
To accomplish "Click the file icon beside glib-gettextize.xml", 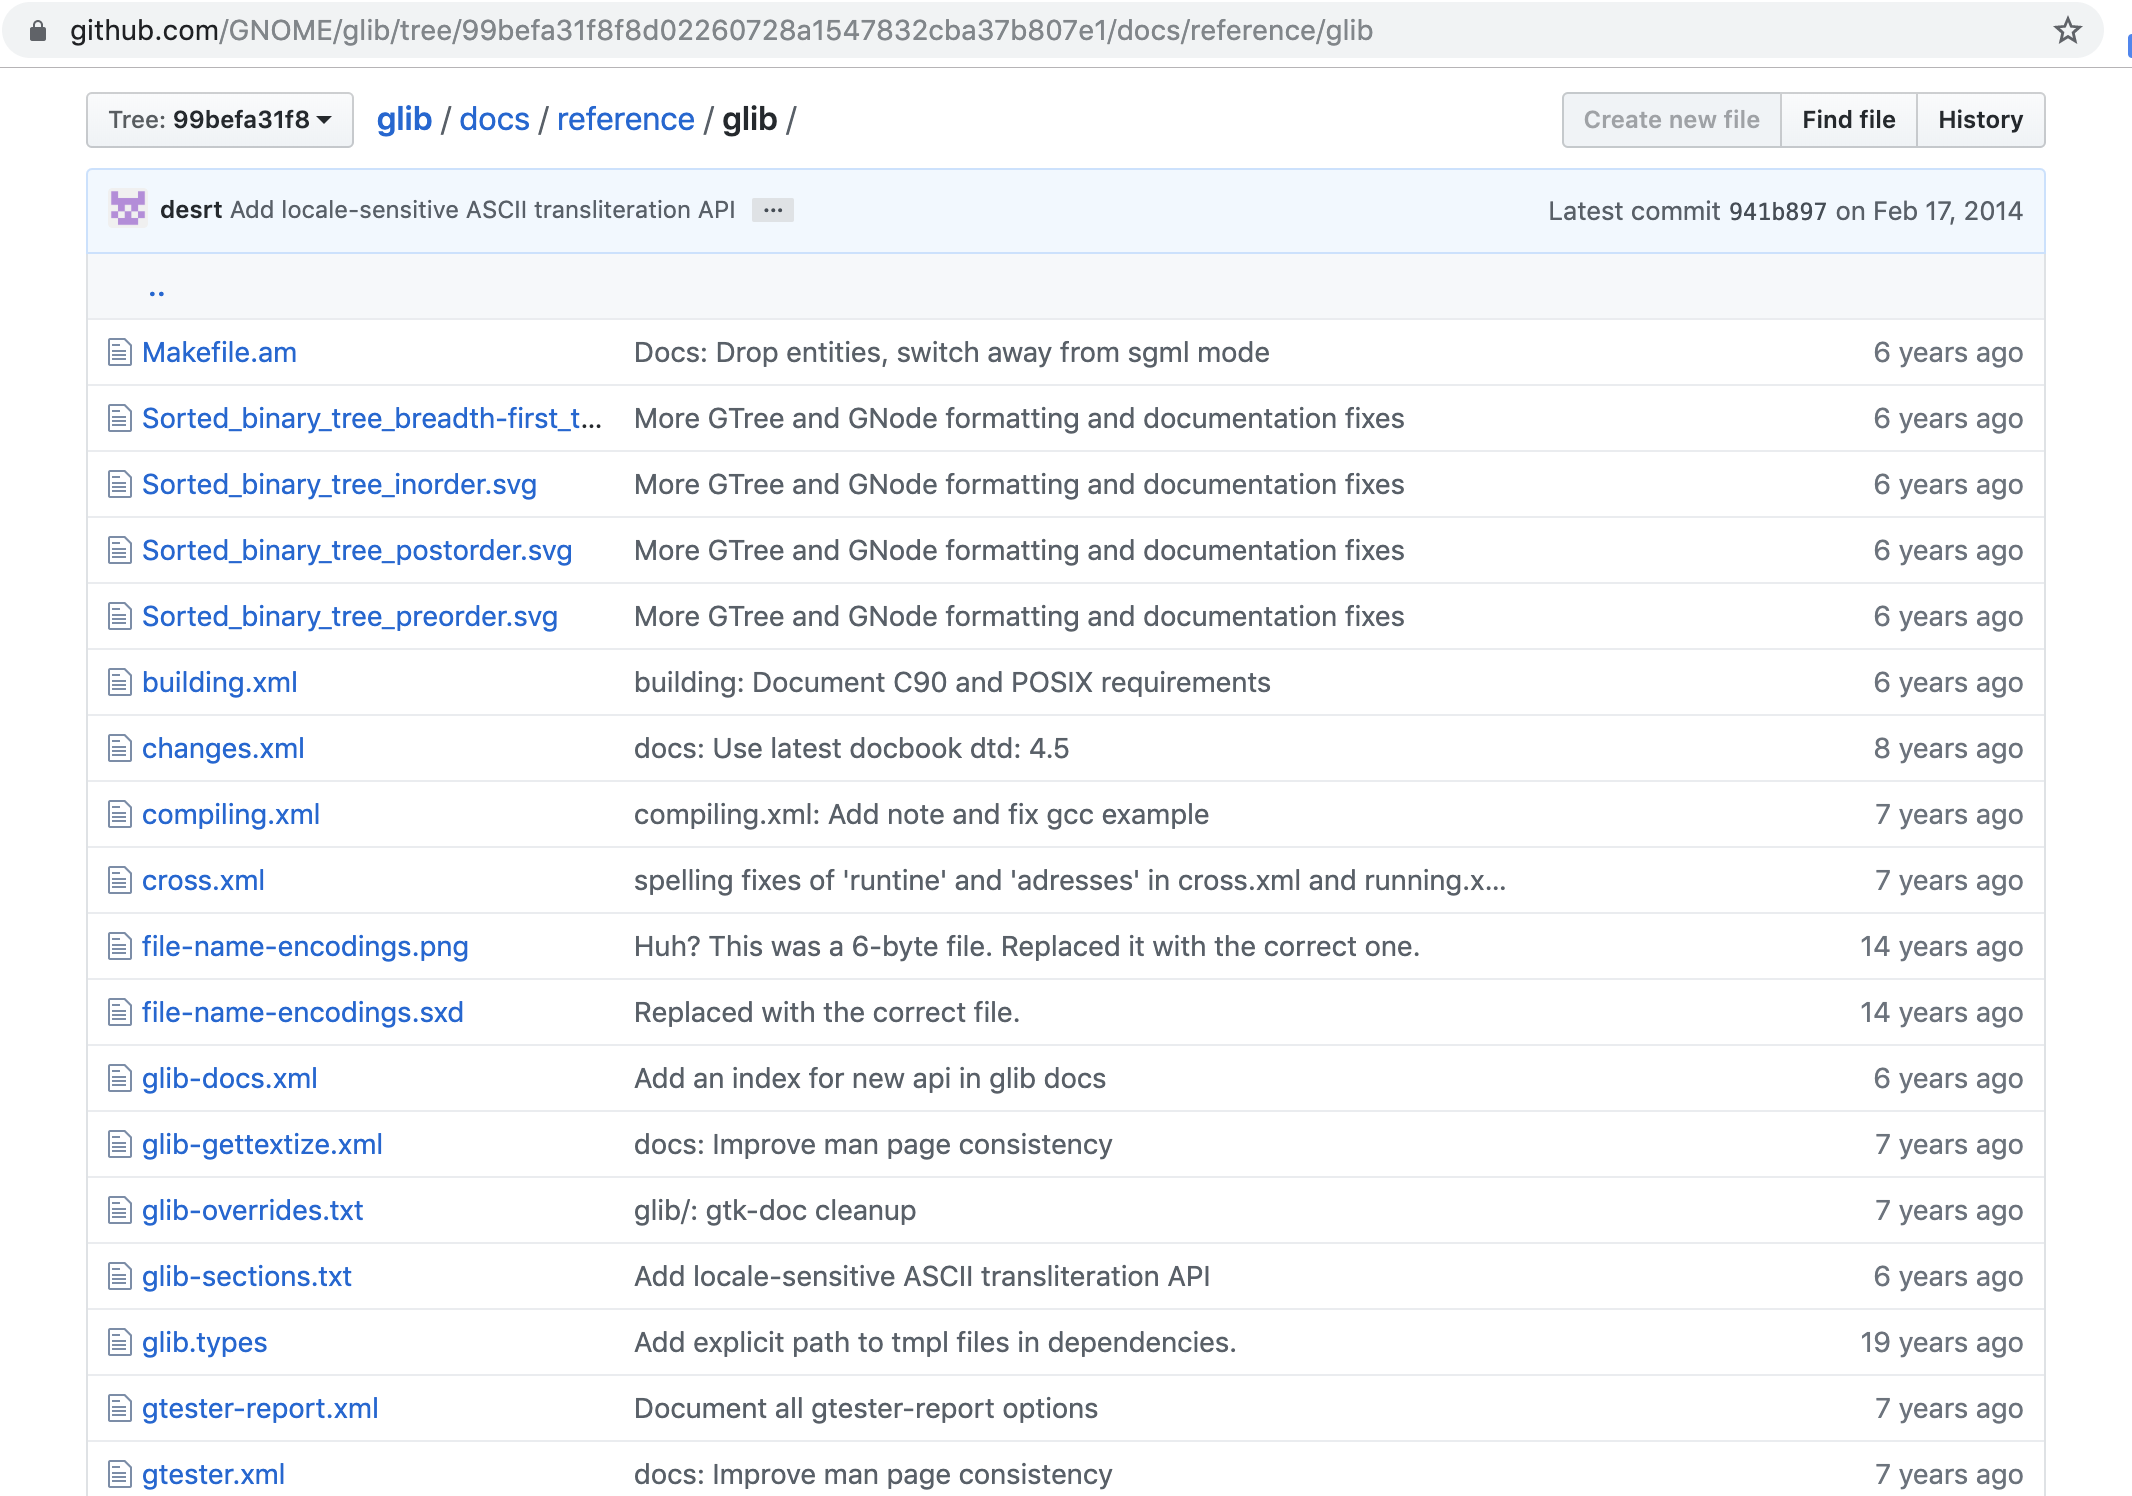I will 120,1145.
